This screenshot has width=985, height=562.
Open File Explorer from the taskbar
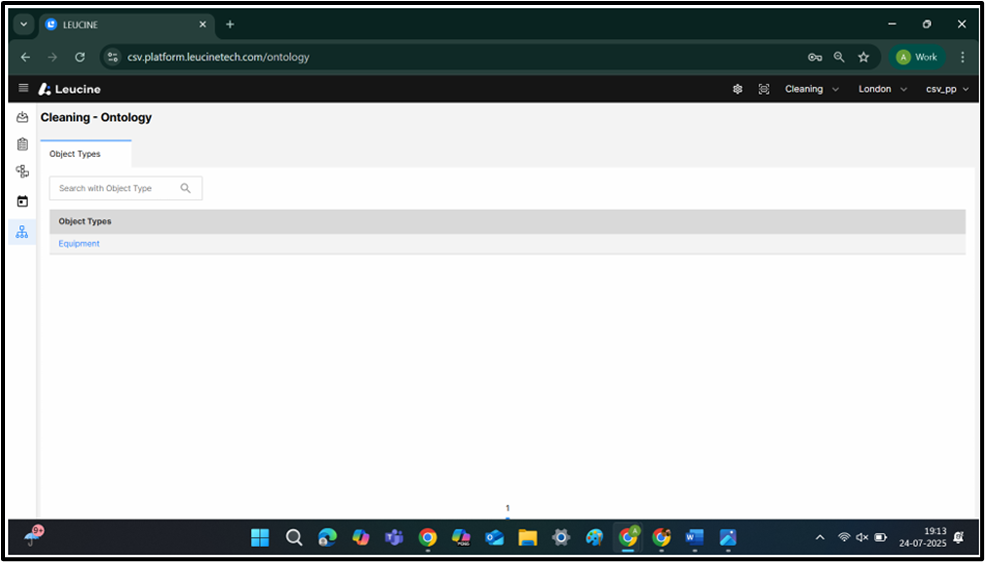(528, 538)
